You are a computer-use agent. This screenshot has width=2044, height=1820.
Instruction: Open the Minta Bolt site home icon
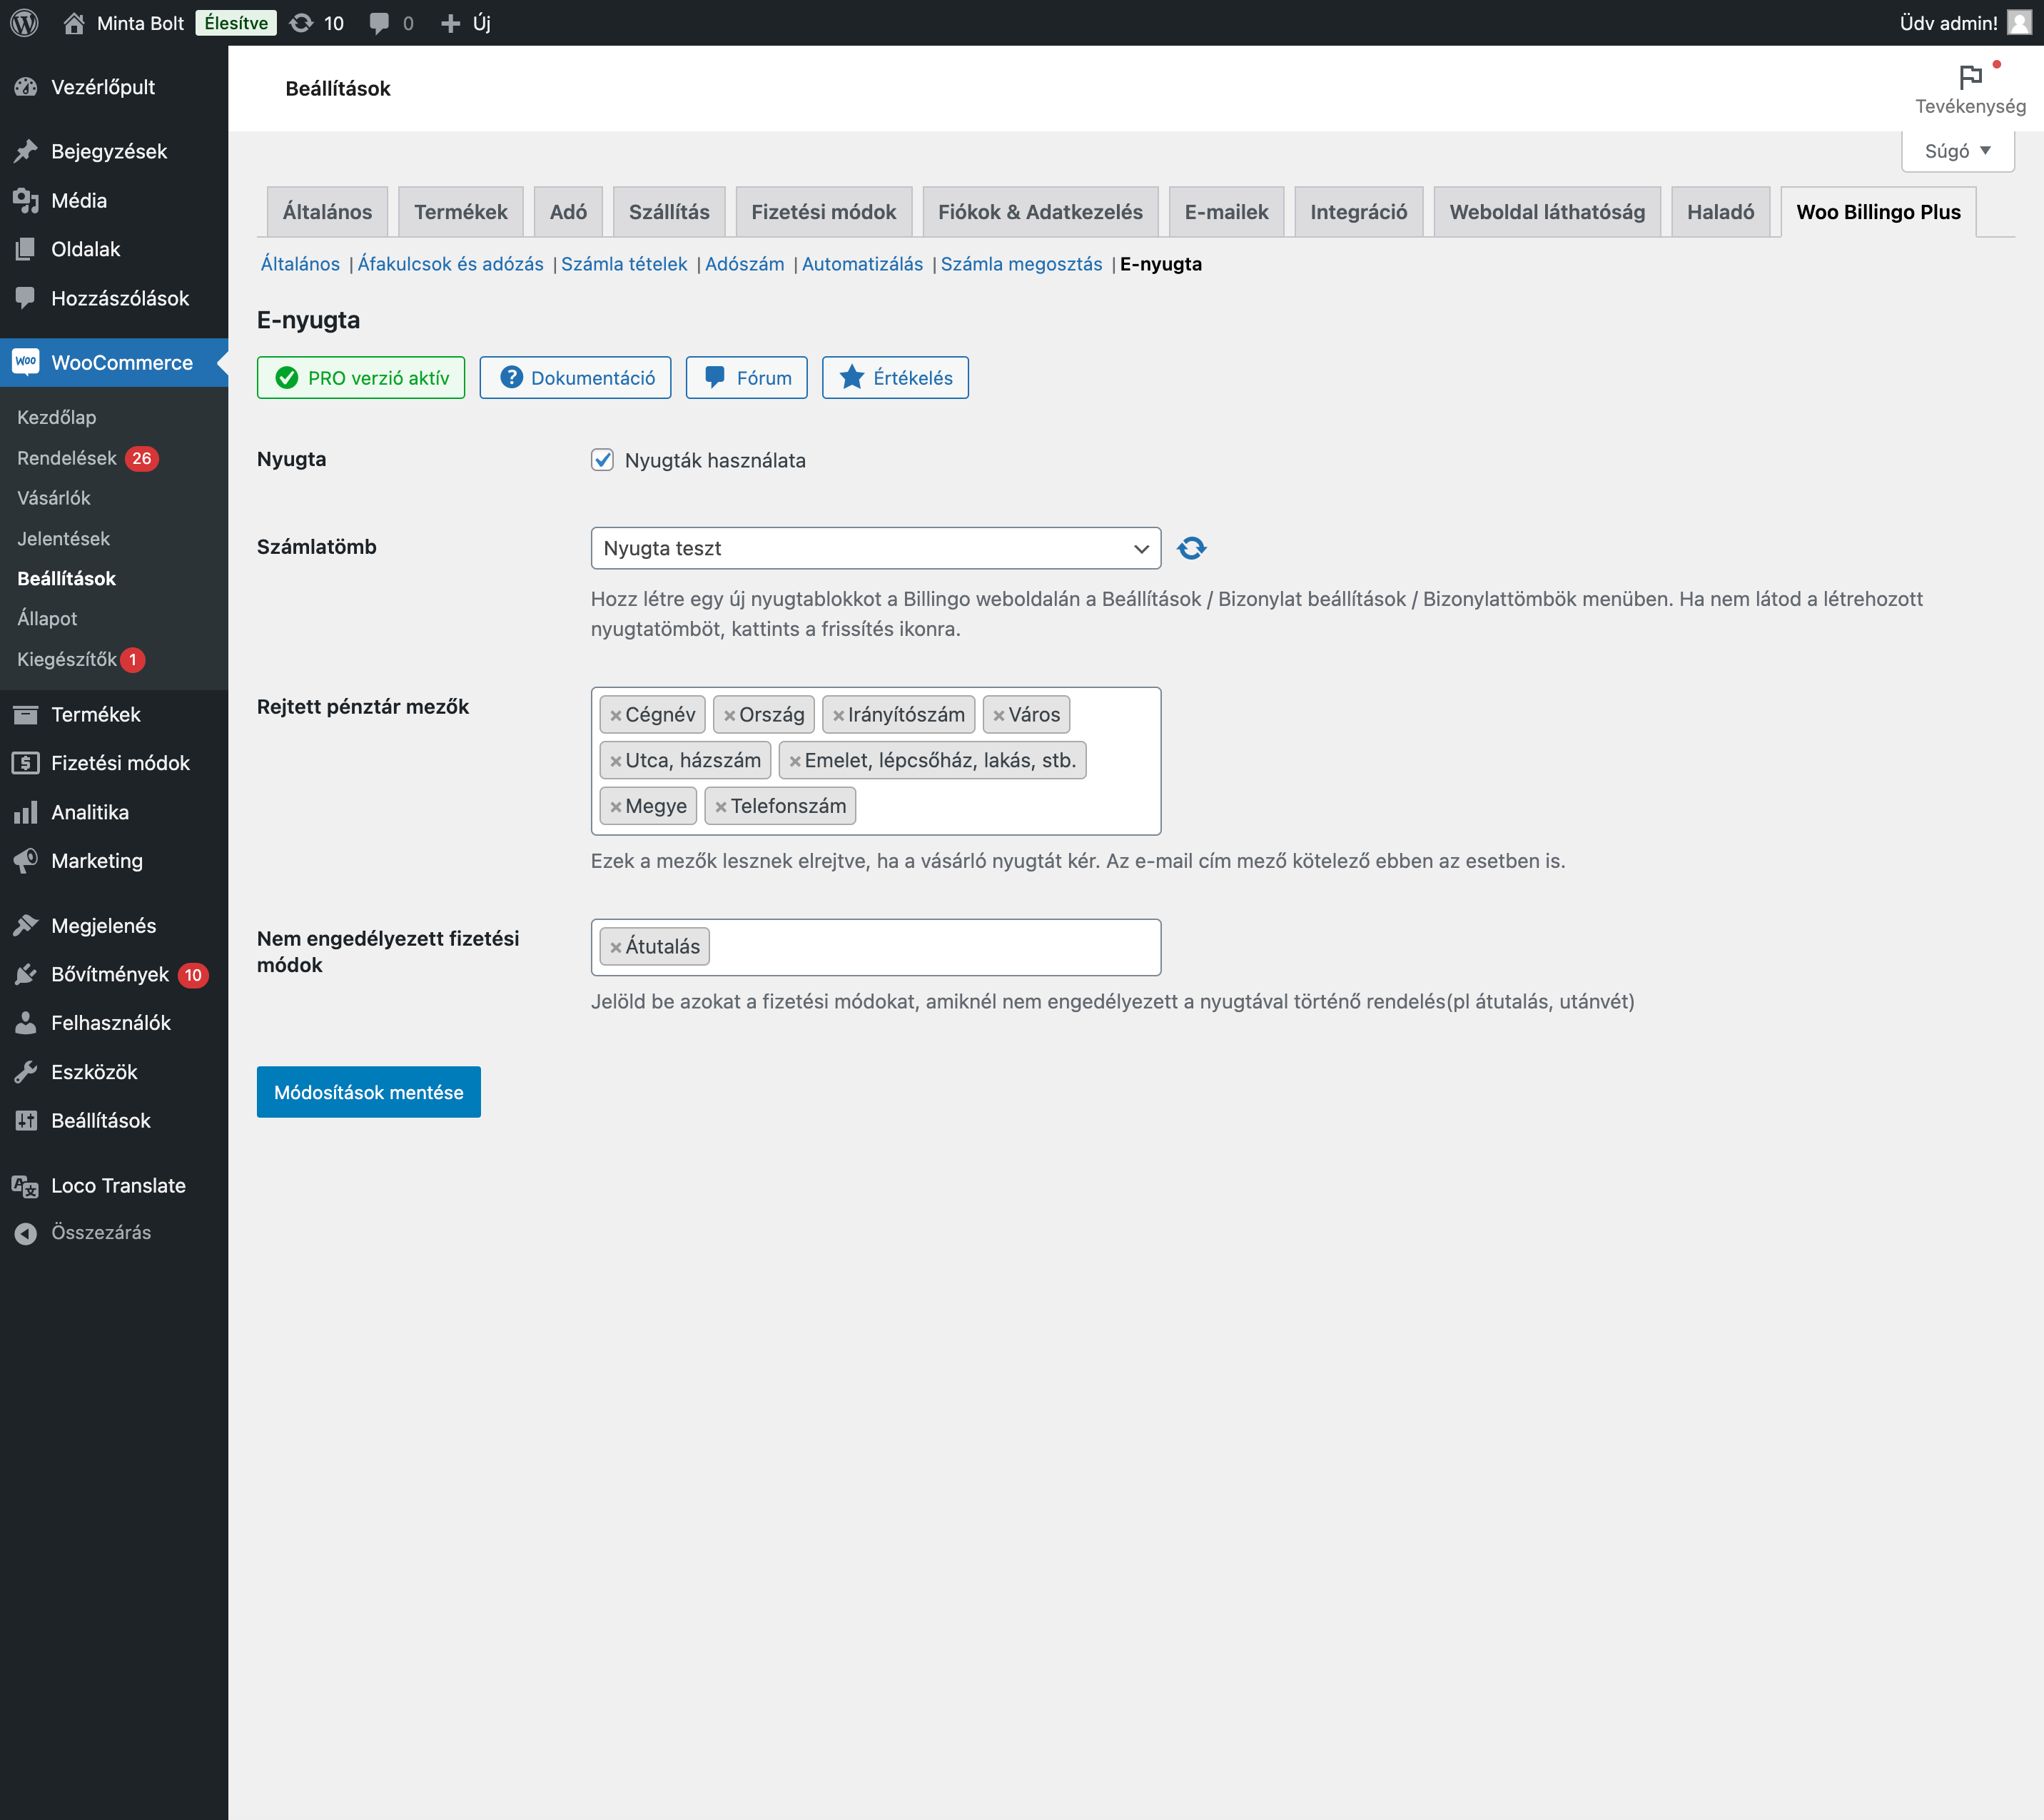coord(74,23)
